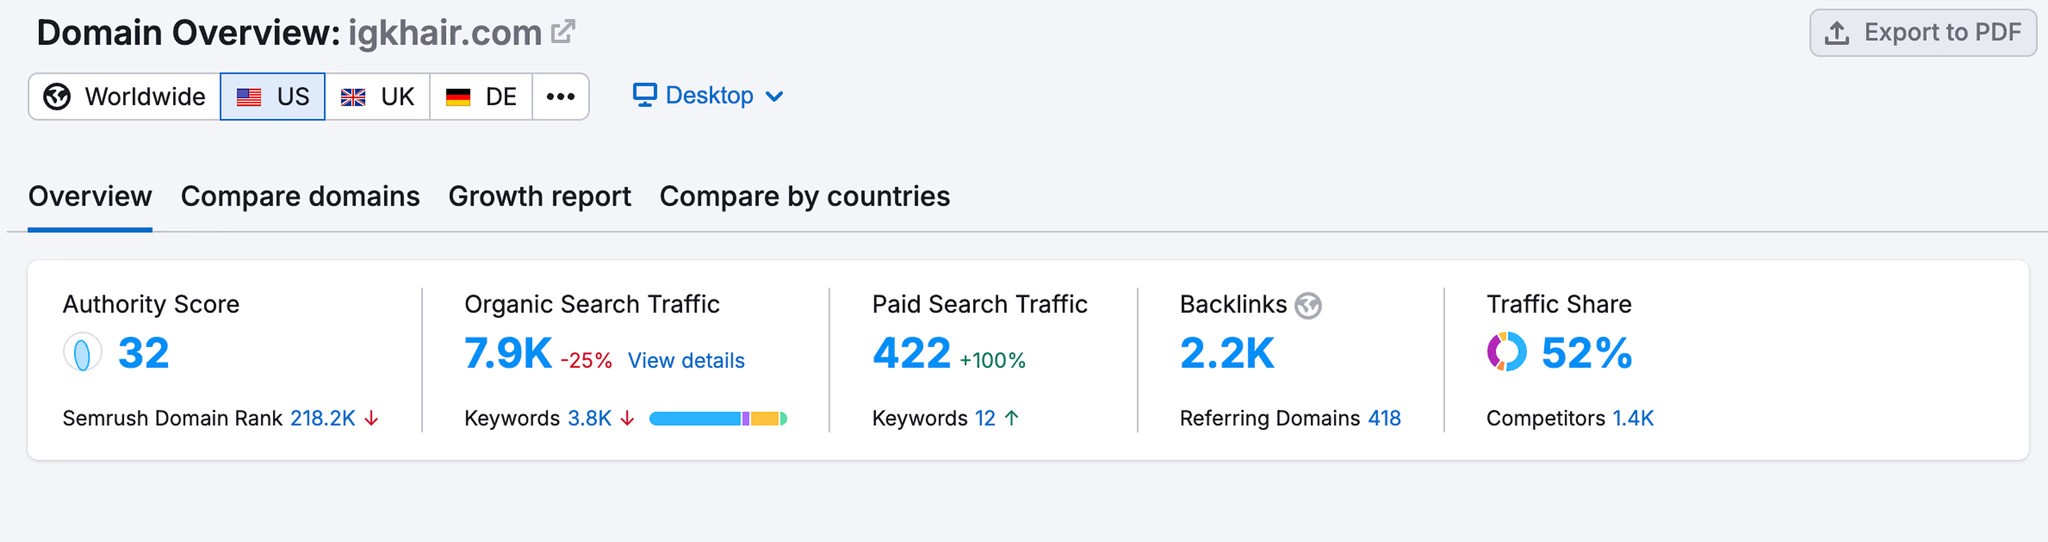Click the Traffic Share label
This screenshot has height=542, width=2048.
1559,304
